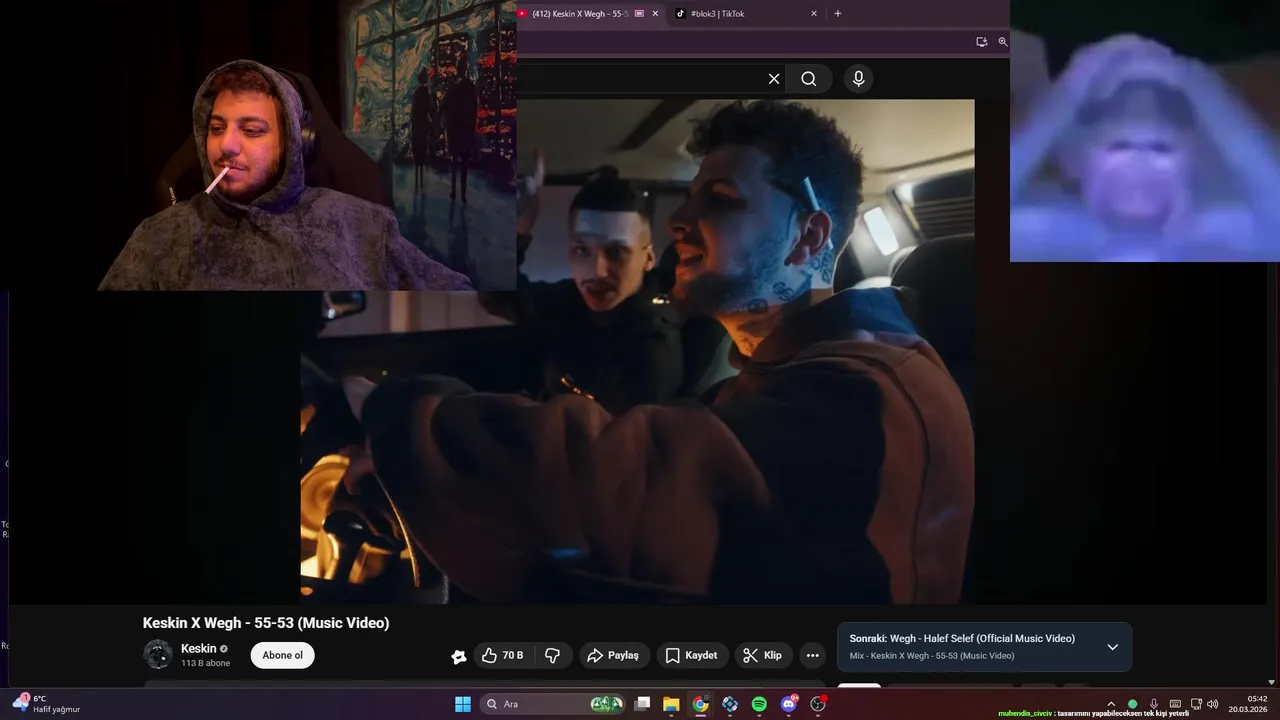Expand the Sonraki playlist panel chevron
Viewport: 1280px width, 720px height.
[x=1112, y=647]
